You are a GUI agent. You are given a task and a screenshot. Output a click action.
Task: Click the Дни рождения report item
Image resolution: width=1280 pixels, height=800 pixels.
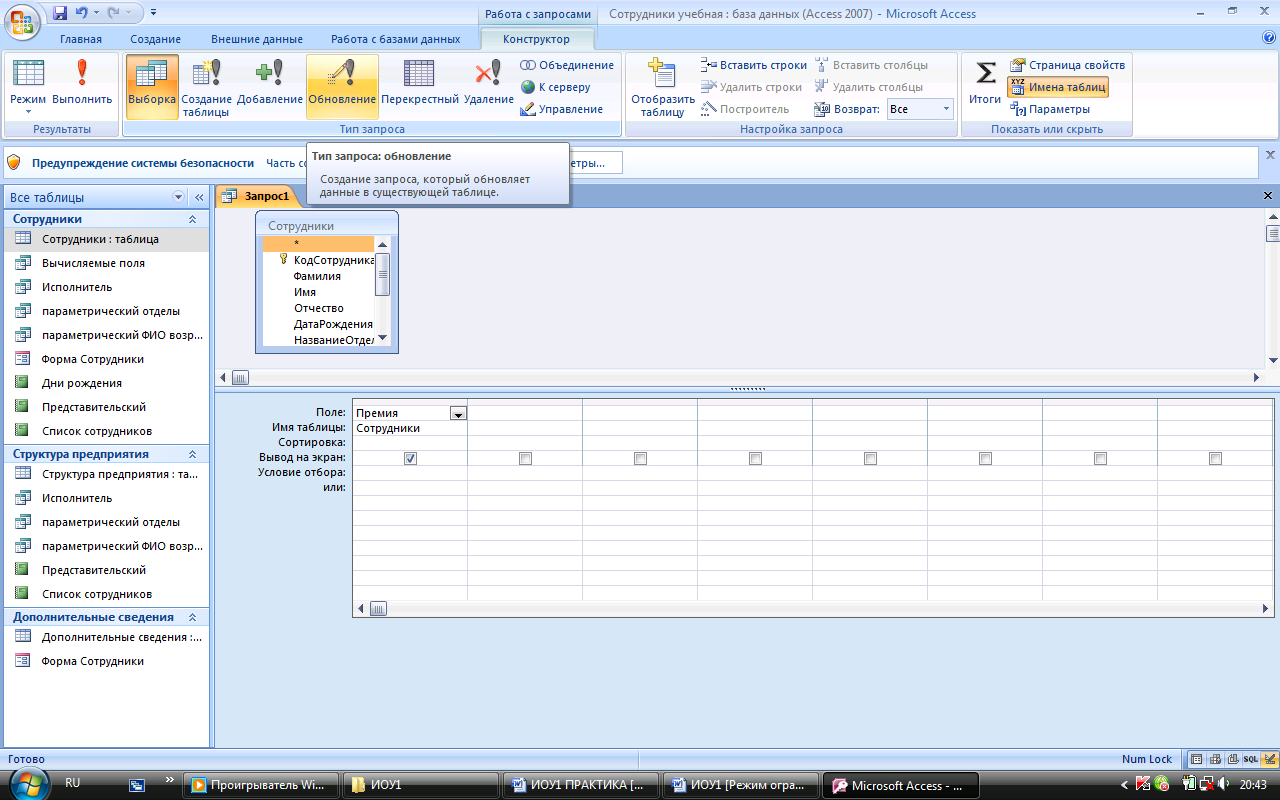coord(105,383)
